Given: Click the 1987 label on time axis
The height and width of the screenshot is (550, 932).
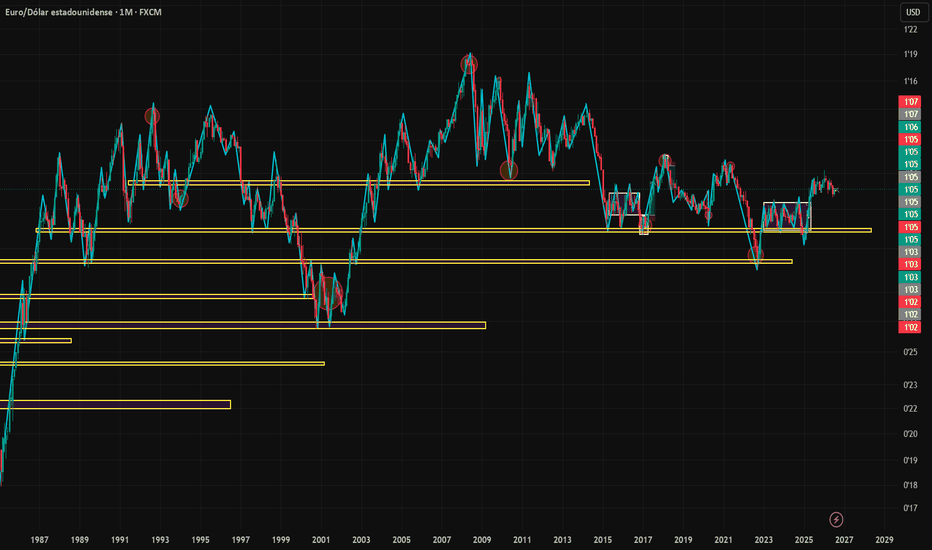Looking at the screenshot, I should point(39,540).
